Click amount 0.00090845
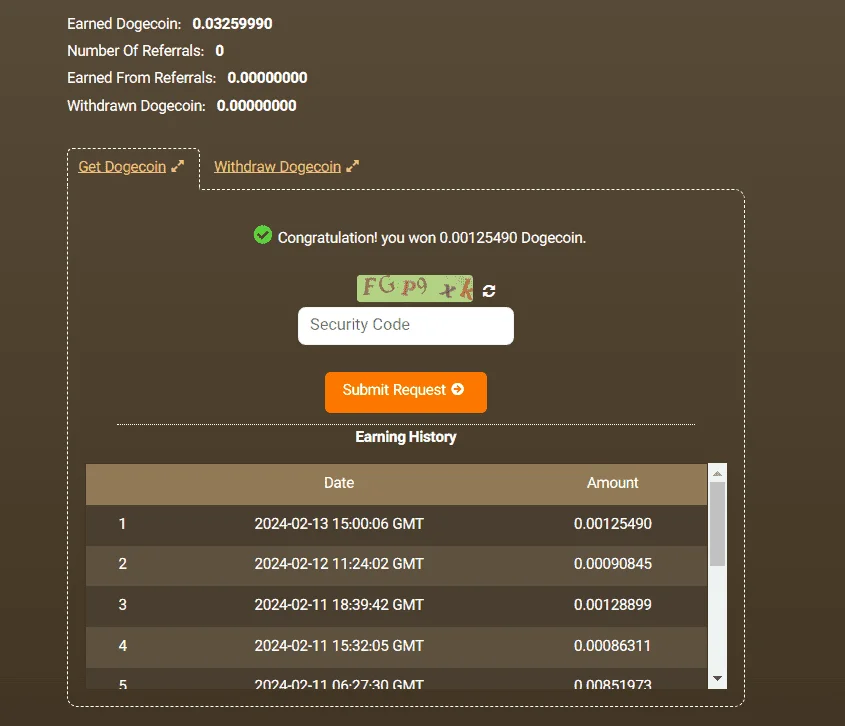Viewport: 845px width, 726px height. tap(613, 564)
